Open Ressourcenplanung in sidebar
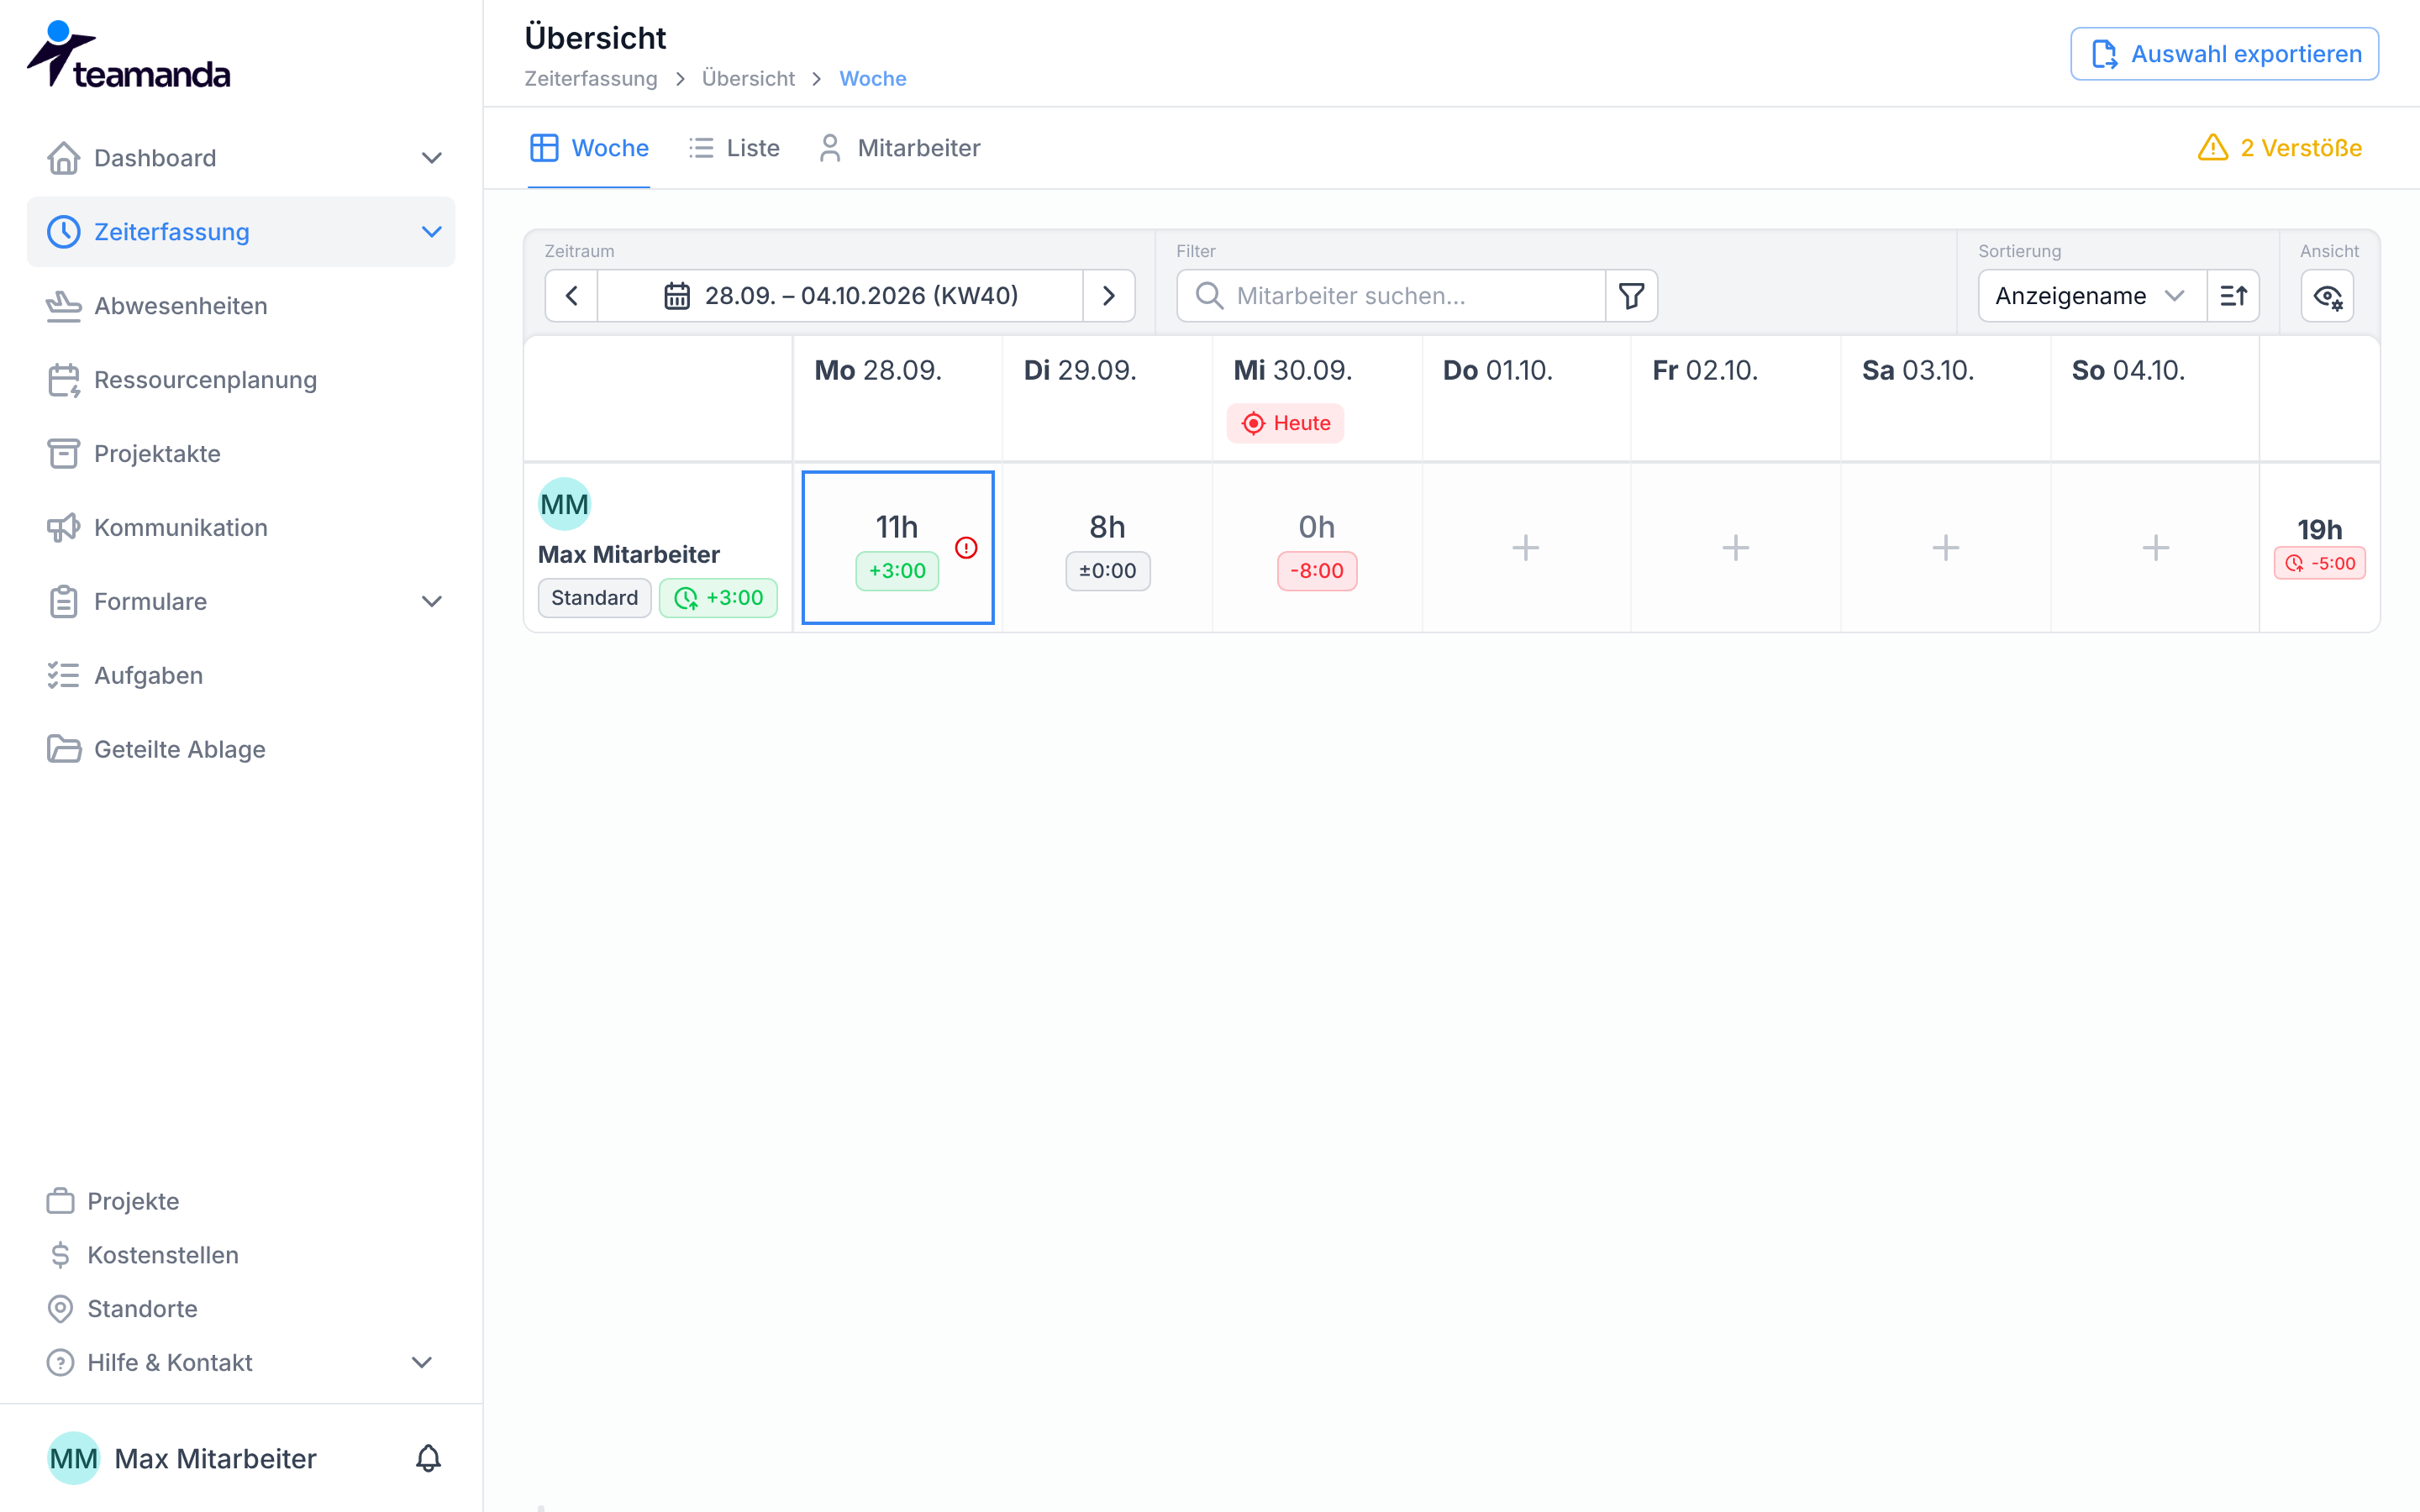 (x=241, y=380)
